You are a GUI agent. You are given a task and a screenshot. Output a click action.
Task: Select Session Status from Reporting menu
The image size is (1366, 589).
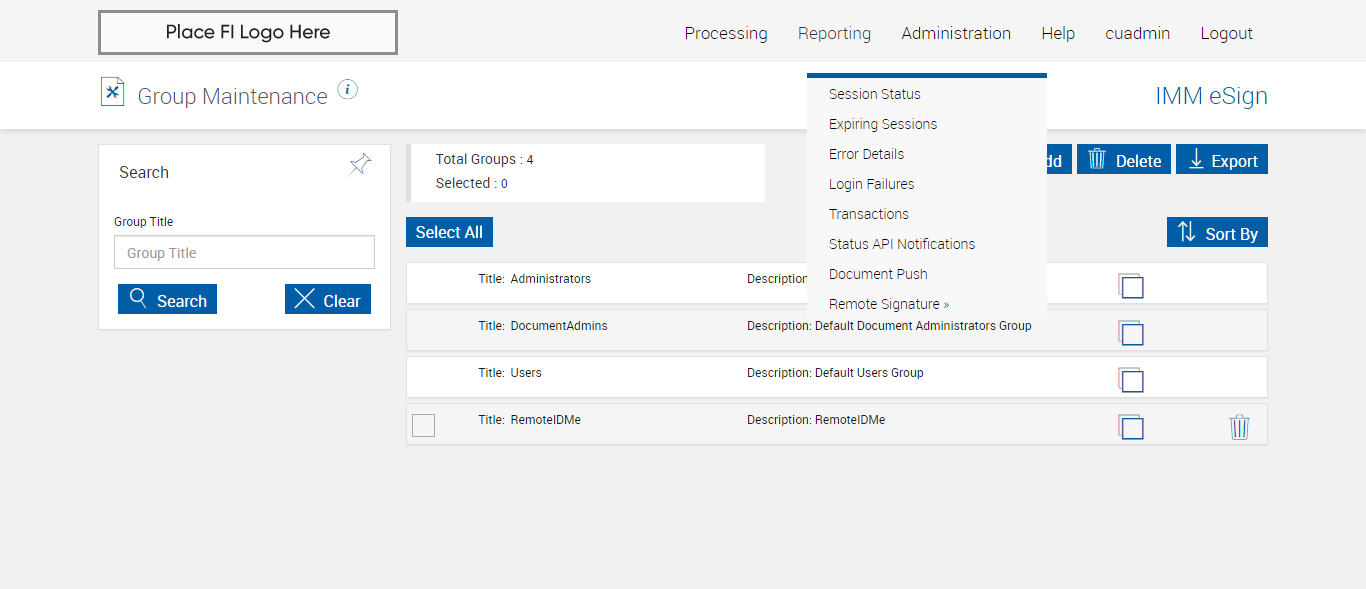click(x=874, y=94)
